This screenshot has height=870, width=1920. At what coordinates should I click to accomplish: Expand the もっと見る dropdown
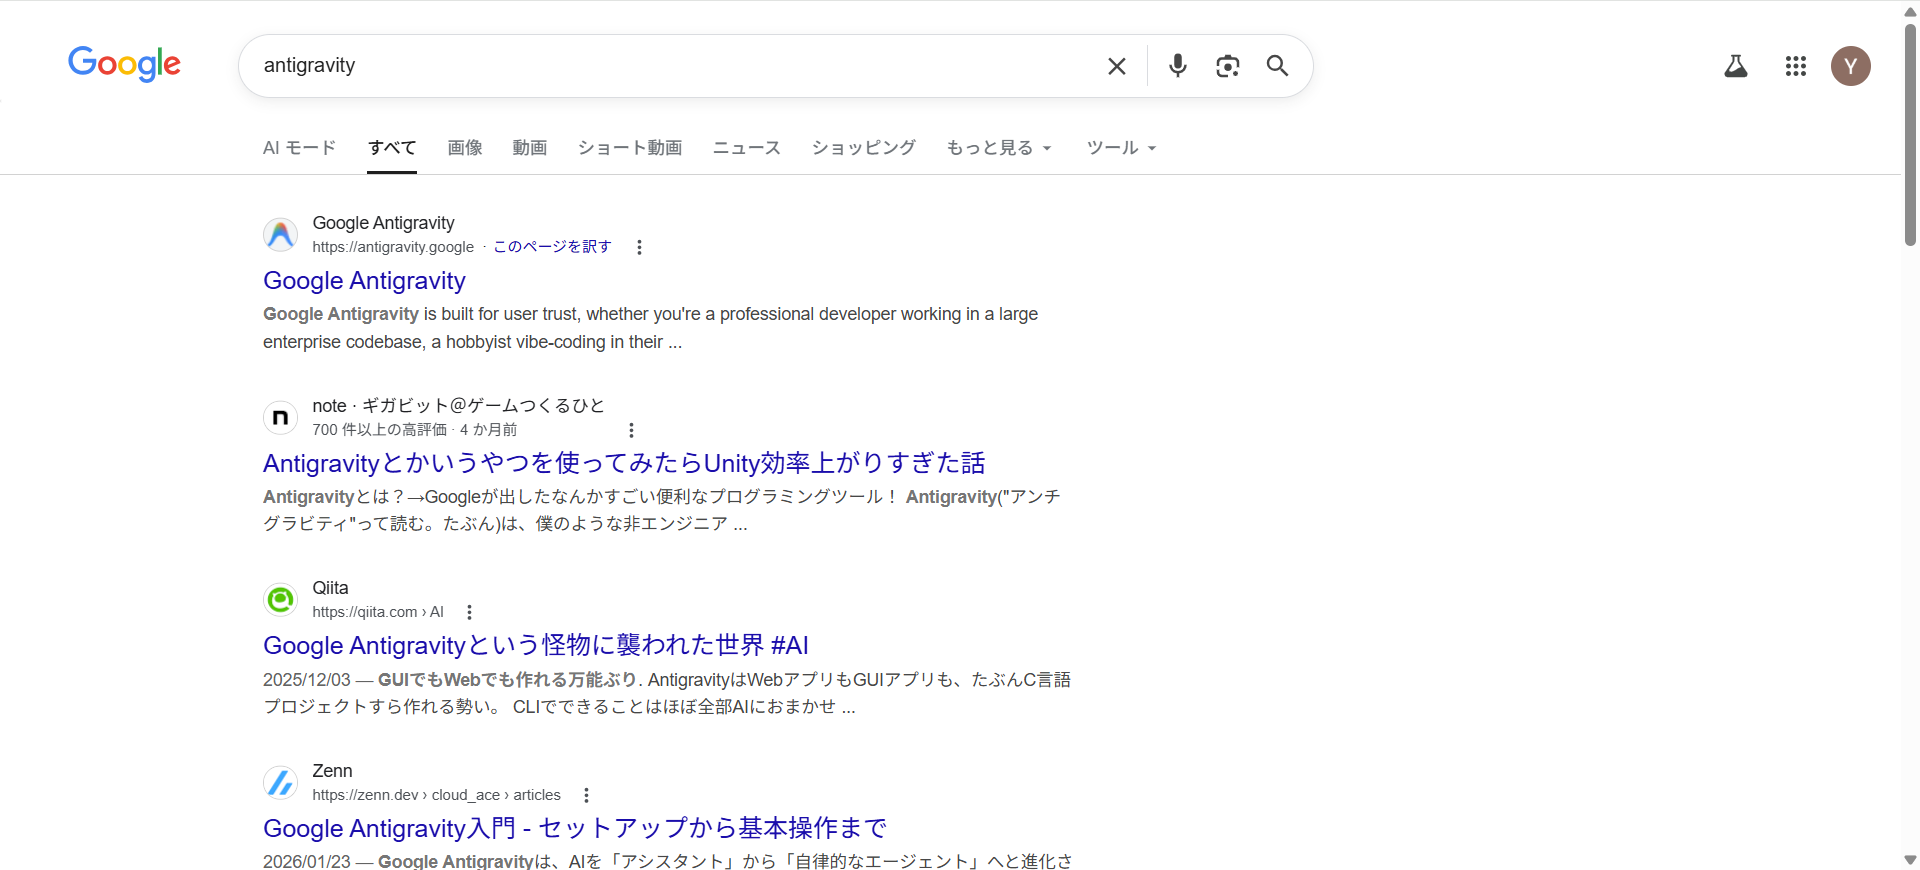pos(998,148)
